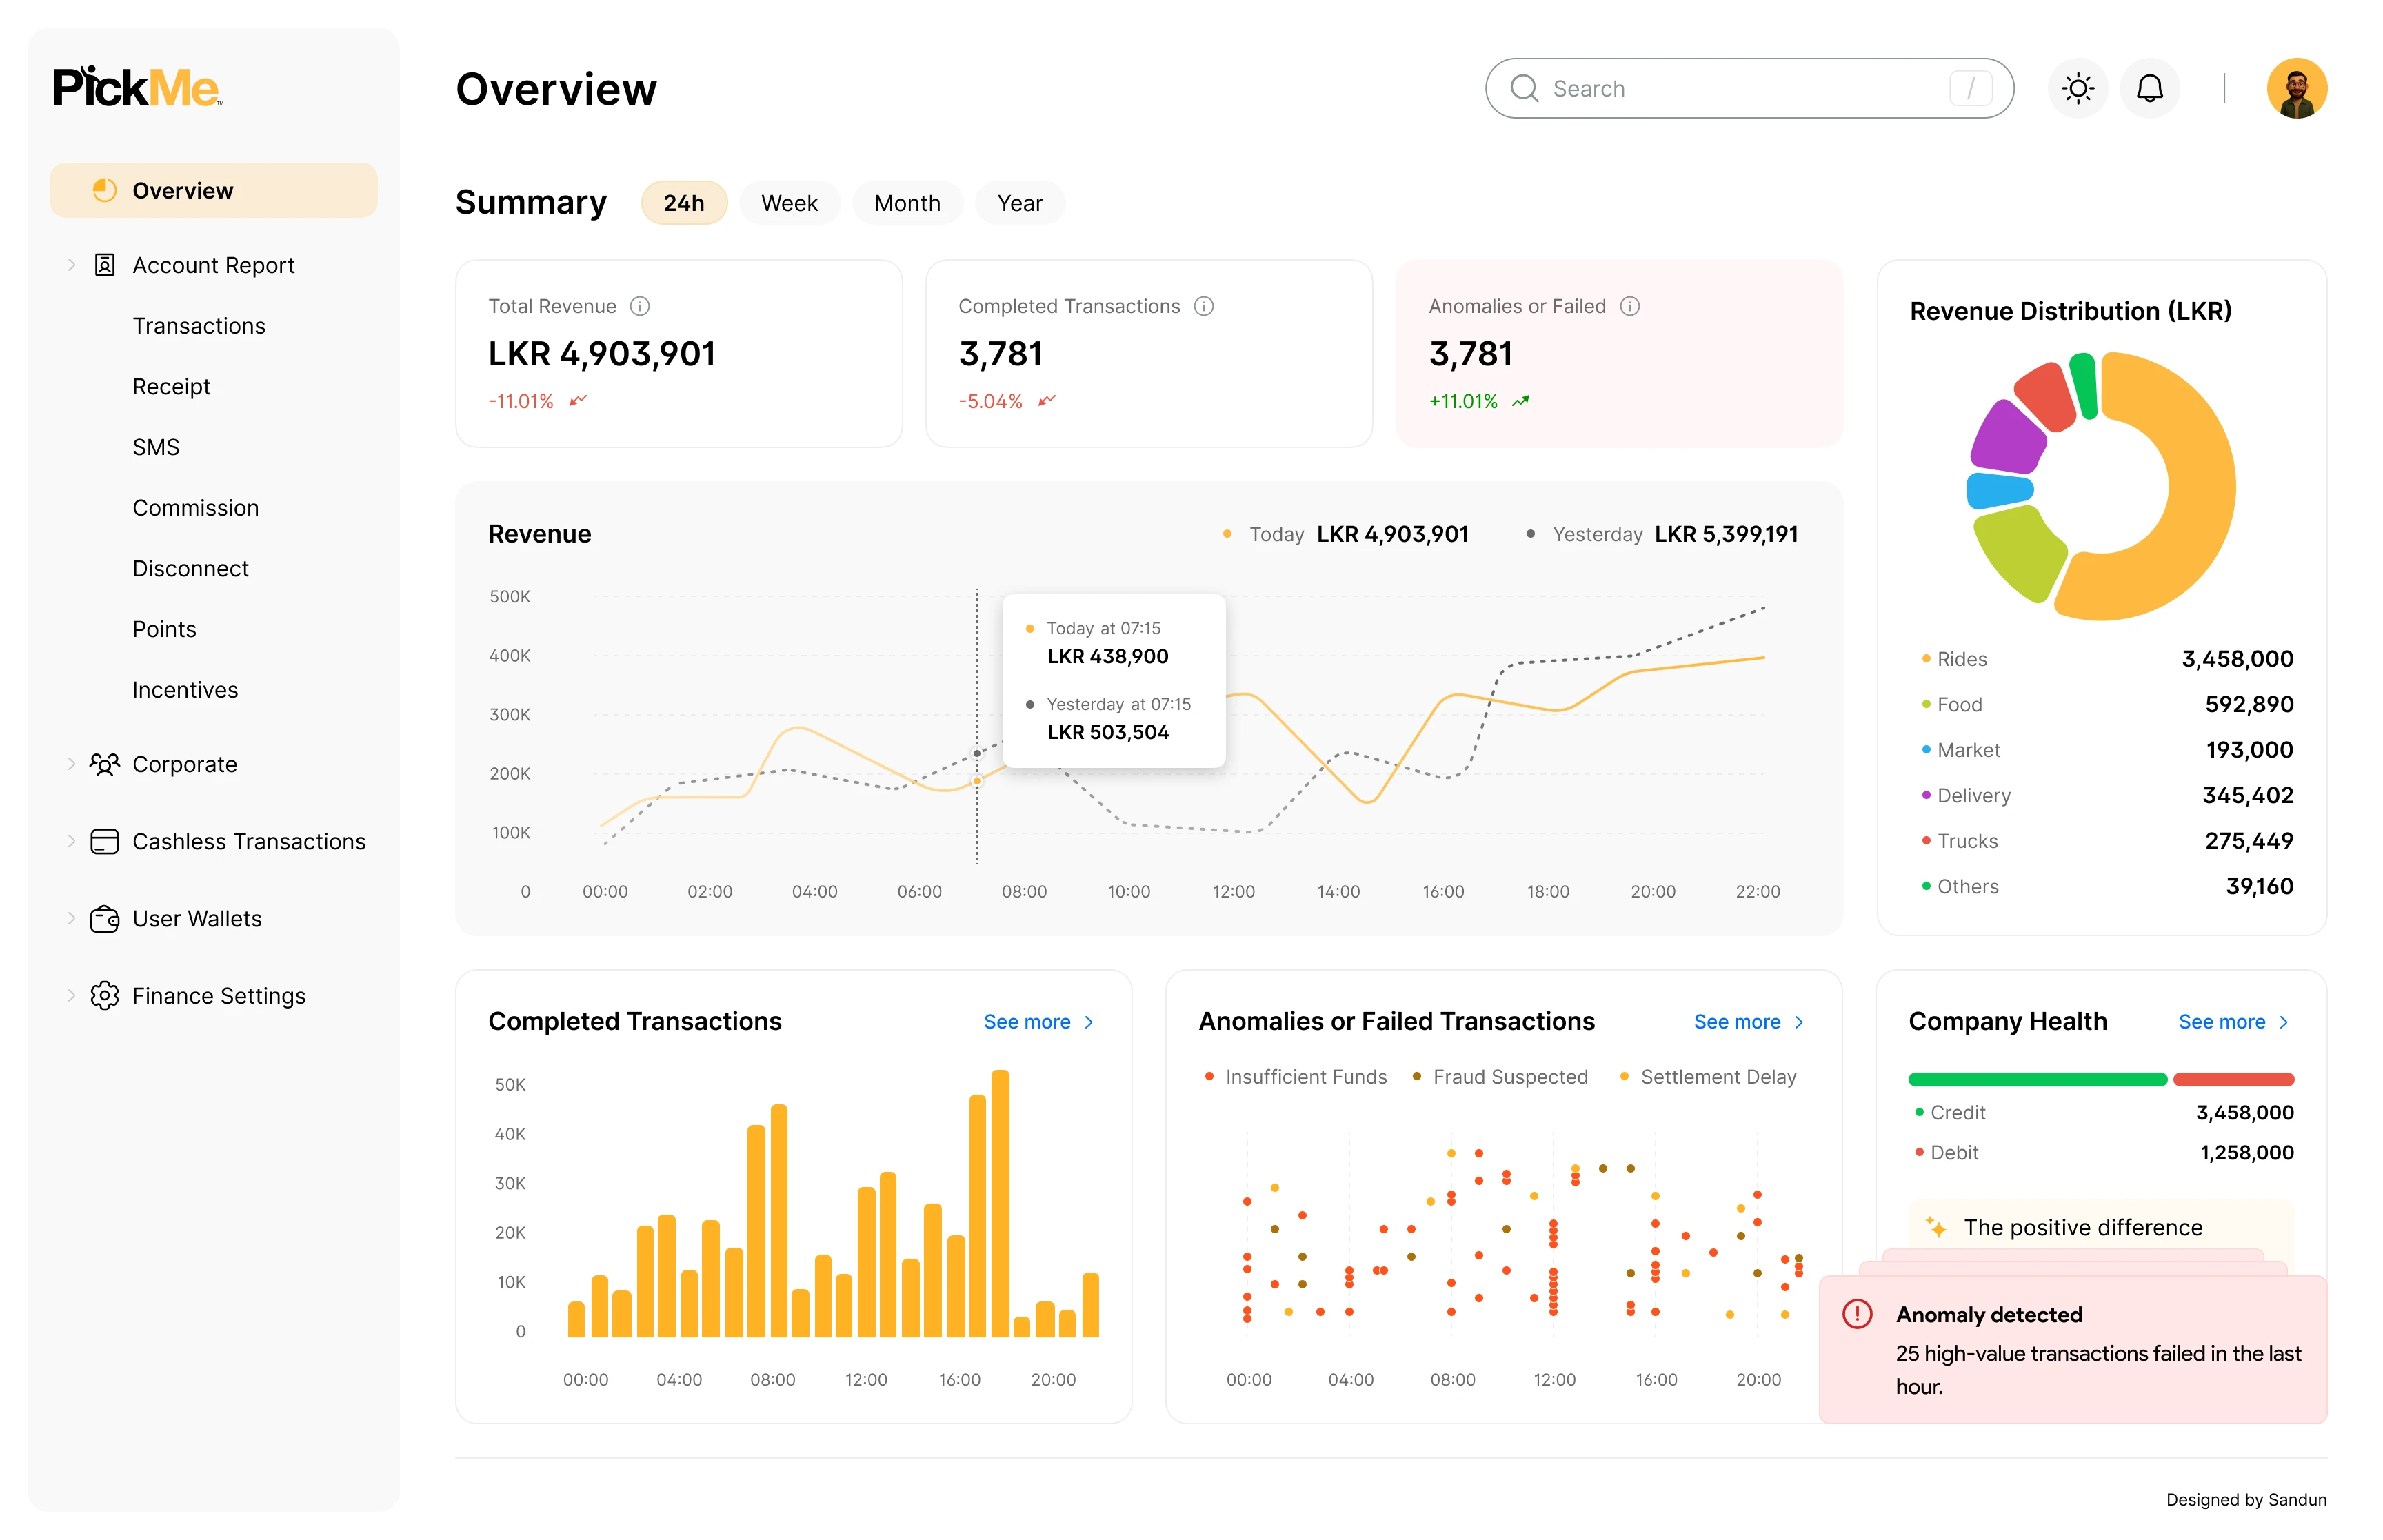The image size is (2383, 1540).
Task: Click Completed Transactions downward trend icon
Action: pyautogui.click(x=1047, y=401)
